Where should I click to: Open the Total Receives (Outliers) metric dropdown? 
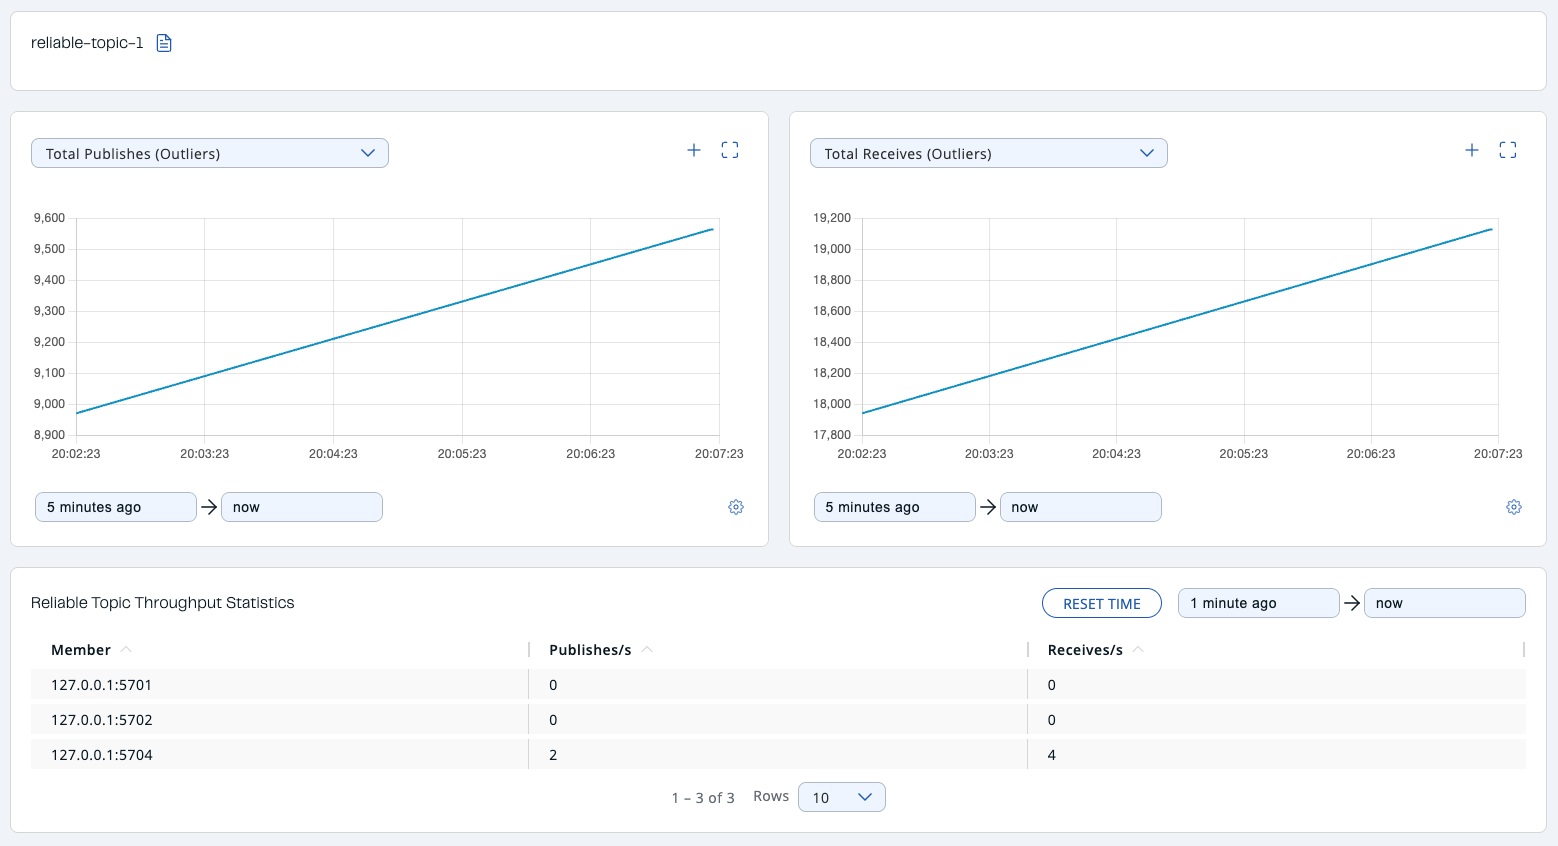[x=988, y=152]
